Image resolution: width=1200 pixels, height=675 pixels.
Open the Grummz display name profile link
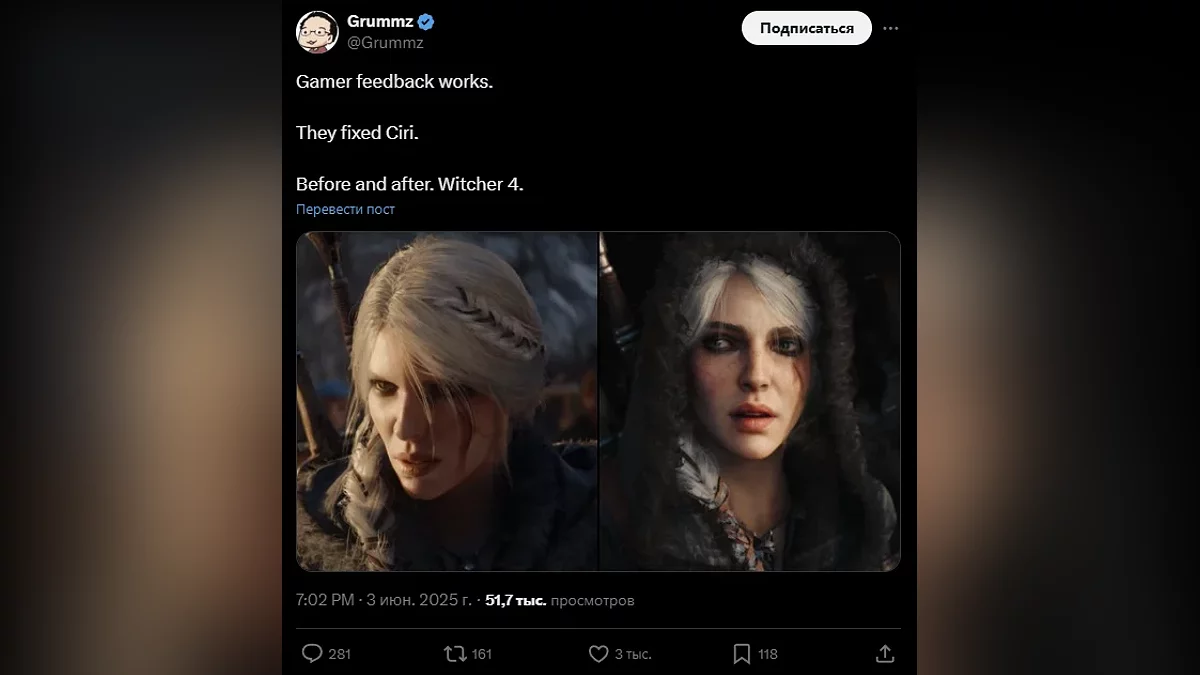coord(379,21)
